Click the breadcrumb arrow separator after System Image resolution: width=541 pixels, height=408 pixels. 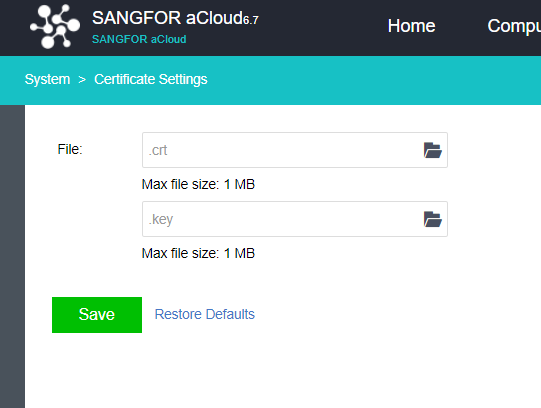click(82, 80)
